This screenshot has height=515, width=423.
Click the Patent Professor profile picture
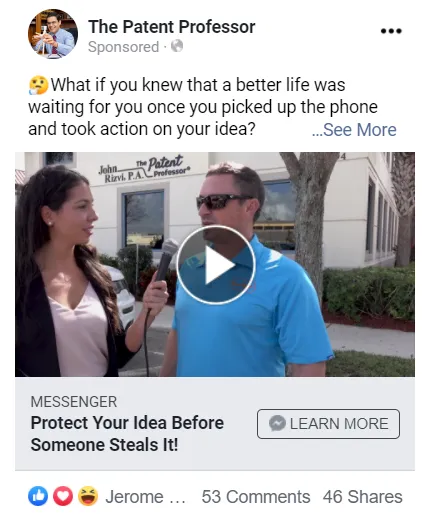pos(53,34)
